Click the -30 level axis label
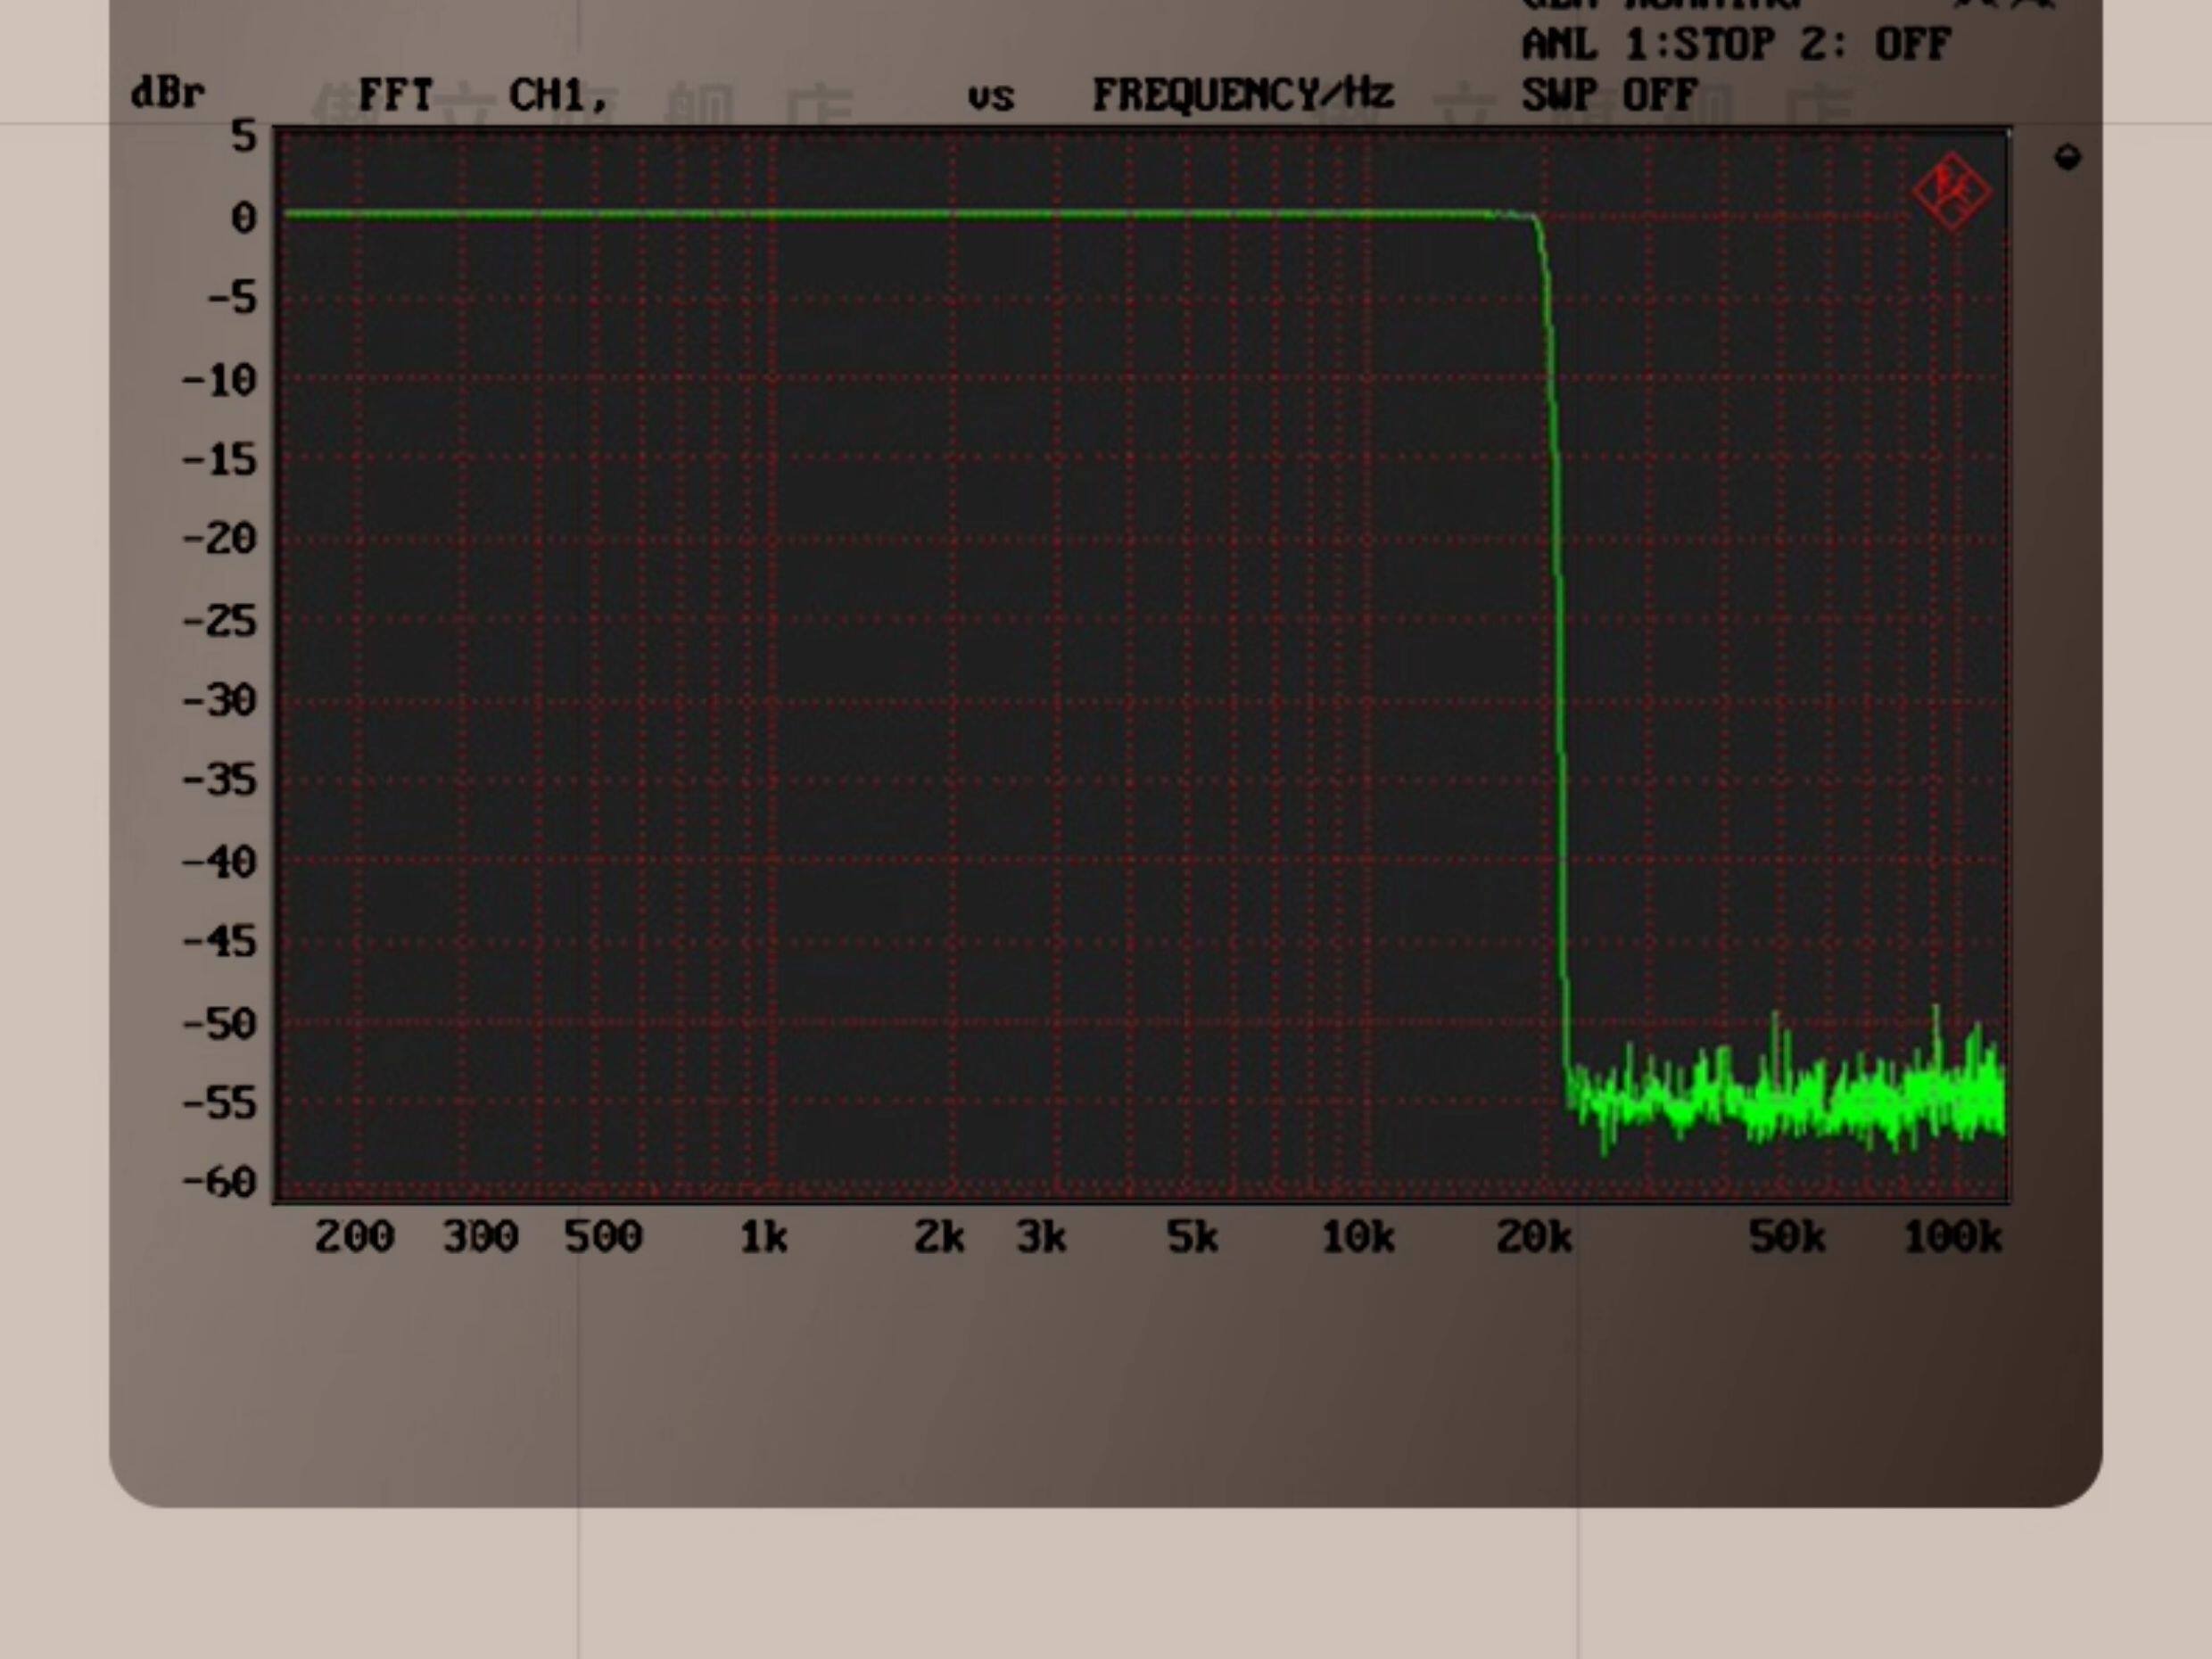 pyautogui.click(x=219, y=700)
